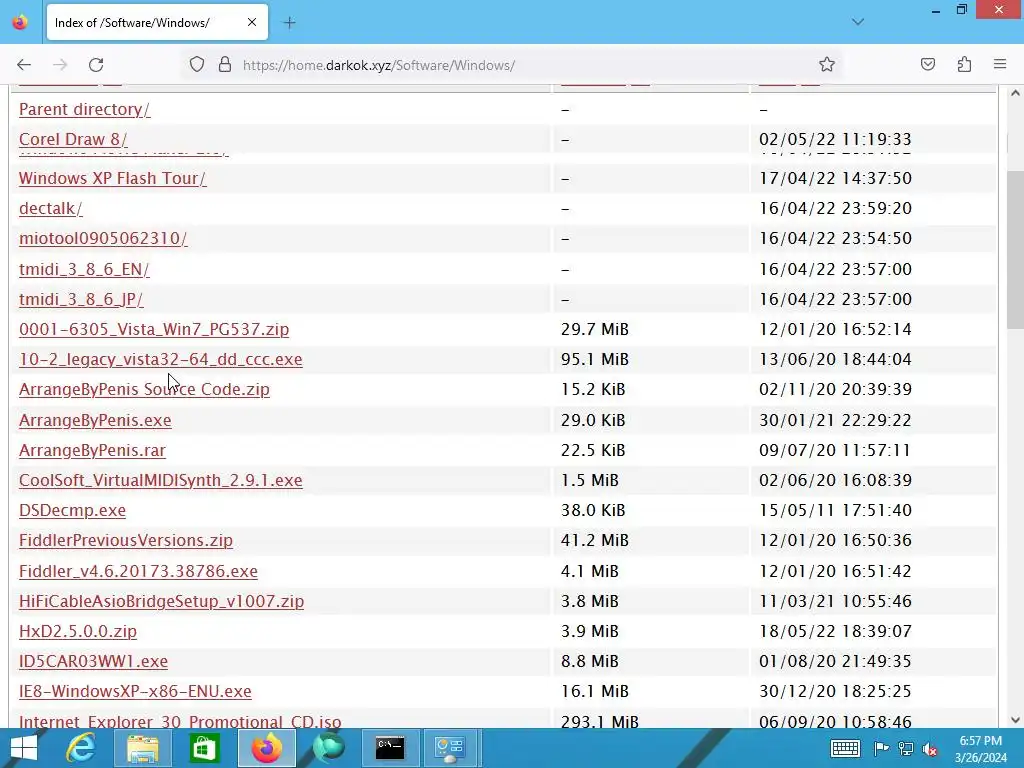Open the network tray icon
The height and width of the screenshot is (768, 1024).
pyautogui.click(x=906, y=748)
